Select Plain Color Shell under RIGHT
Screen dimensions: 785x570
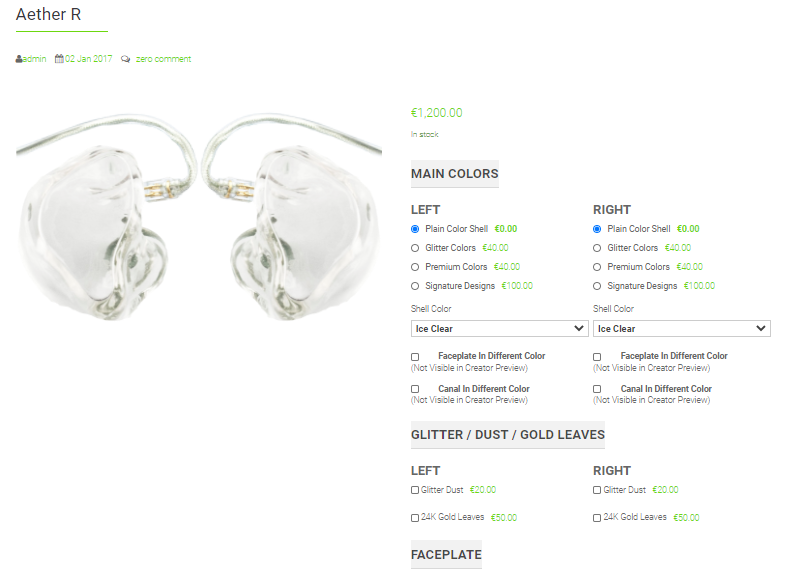pyautogui.click(x=597, y=229)
